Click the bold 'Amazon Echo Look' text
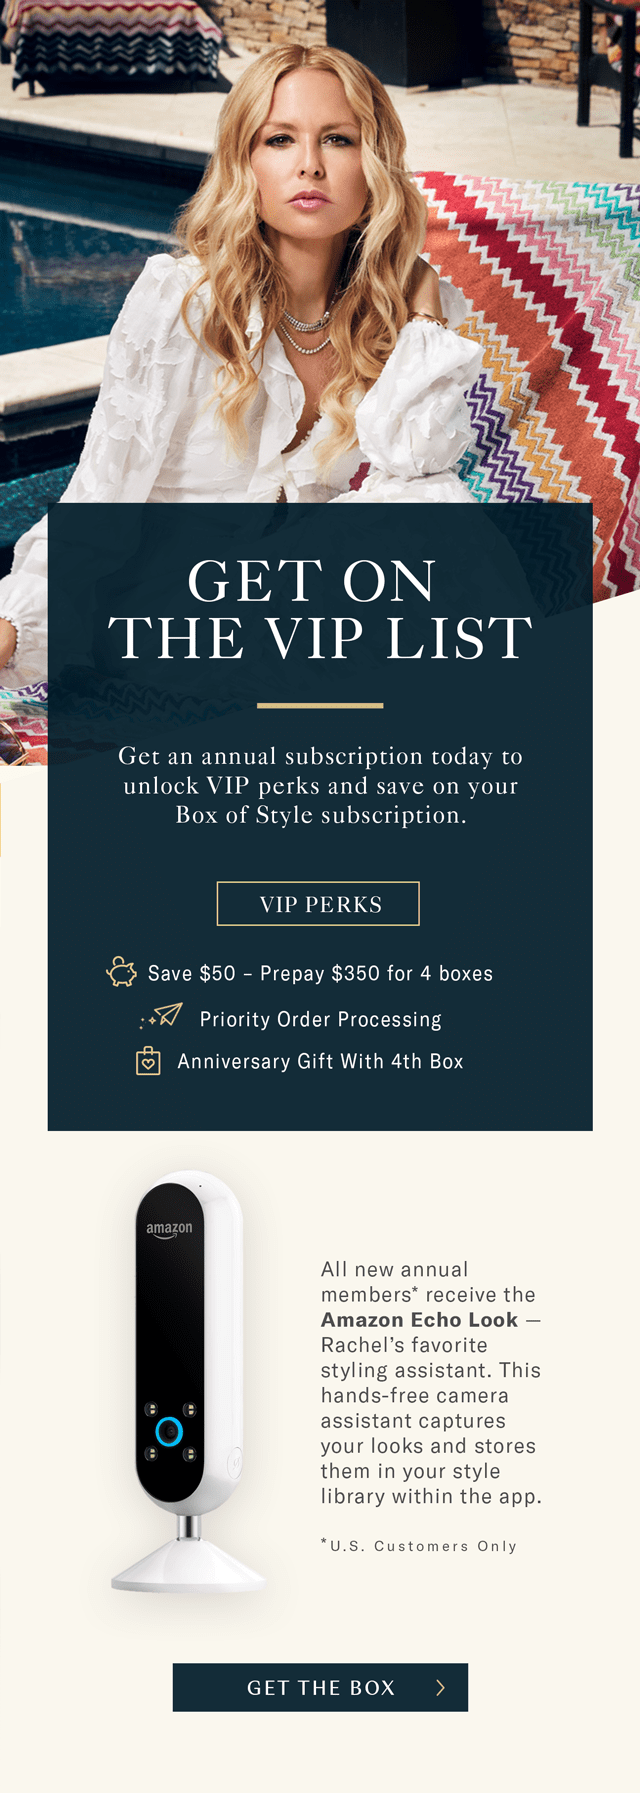Viewport: 640px width, 1793px height. (419, 1320)
